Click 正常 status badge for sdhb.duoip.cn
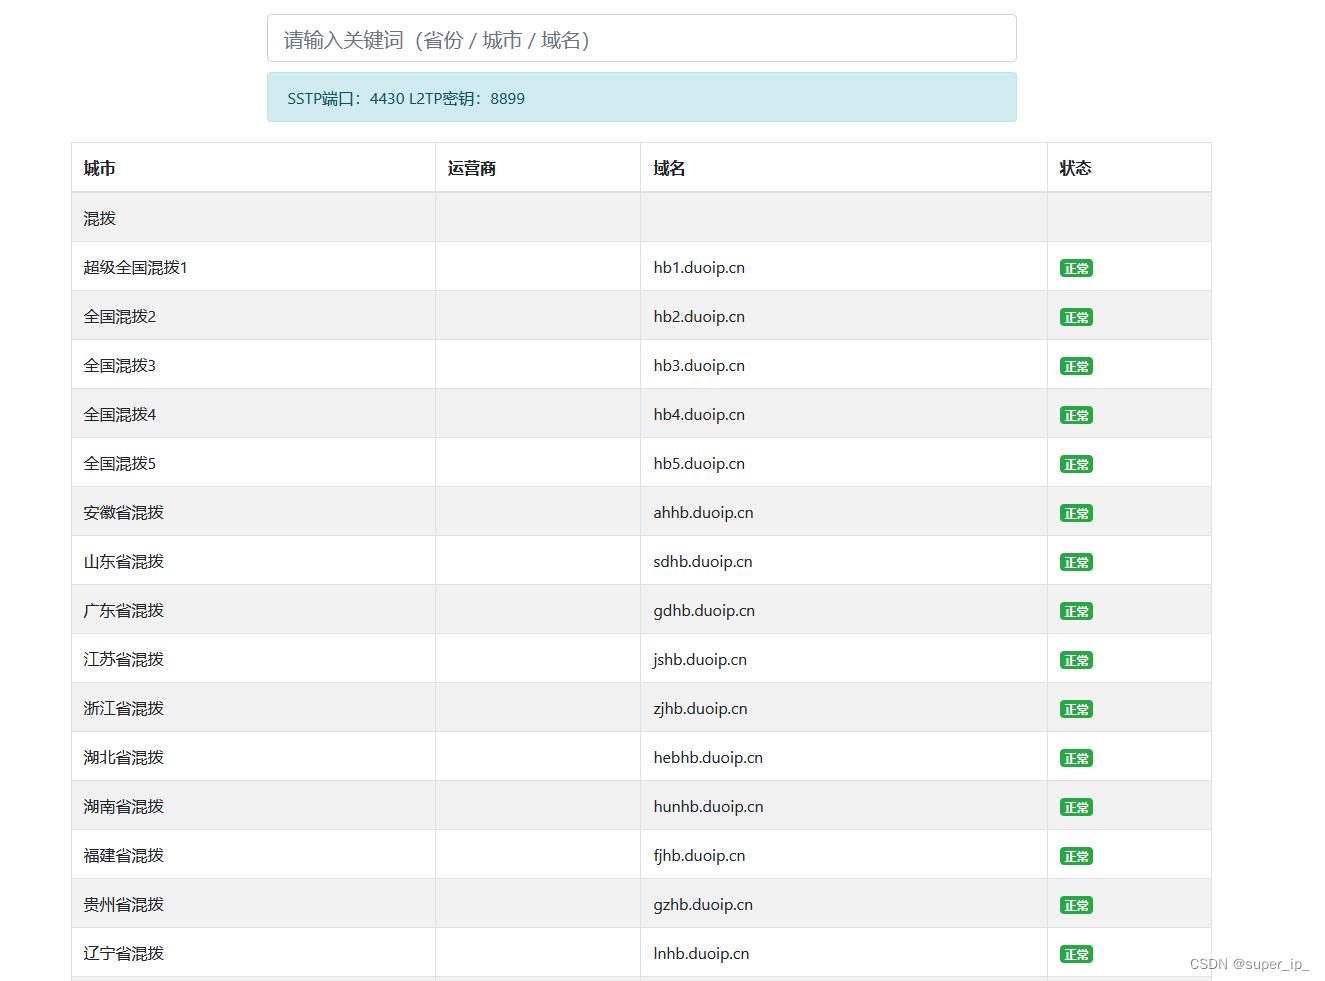 click(1076, 562)
